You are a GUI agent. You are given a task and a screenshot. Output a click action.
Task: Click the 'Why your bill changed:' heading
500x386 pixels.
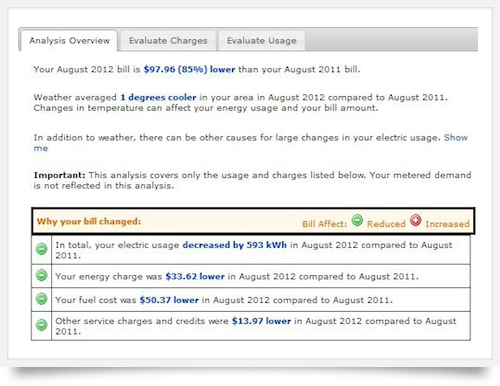pos(89,221)
